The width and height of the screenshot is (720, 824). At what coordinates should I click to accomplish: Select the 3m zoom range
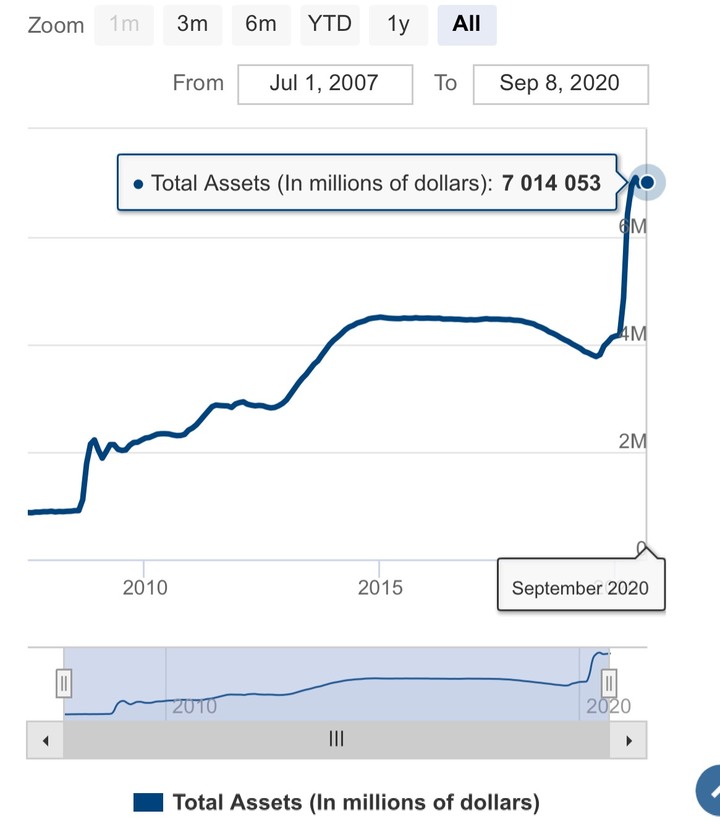point(192,25)
